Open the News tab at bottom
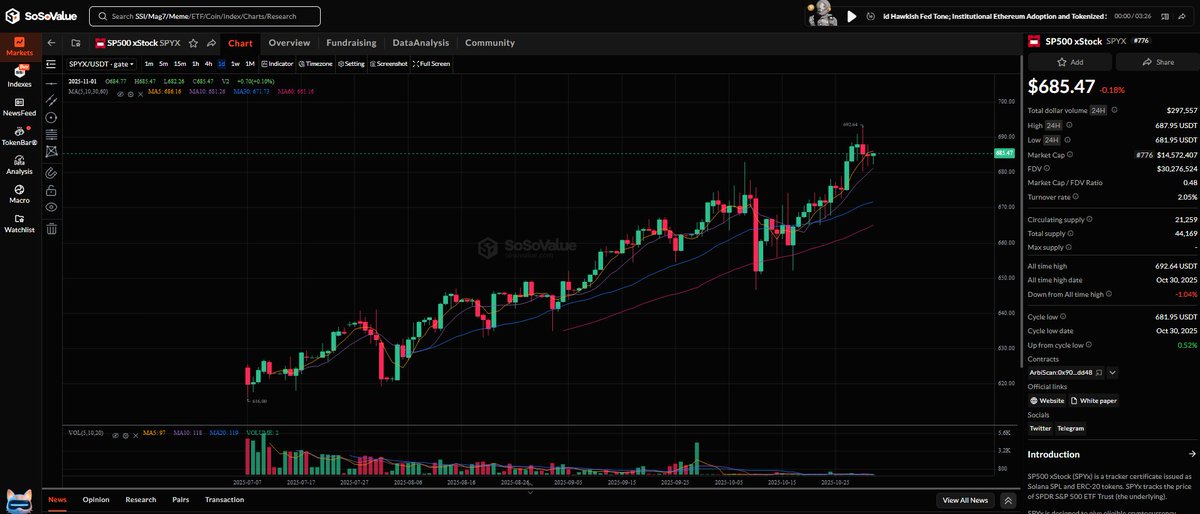Screen dimensions: 1200x514 tap(57, 499)
